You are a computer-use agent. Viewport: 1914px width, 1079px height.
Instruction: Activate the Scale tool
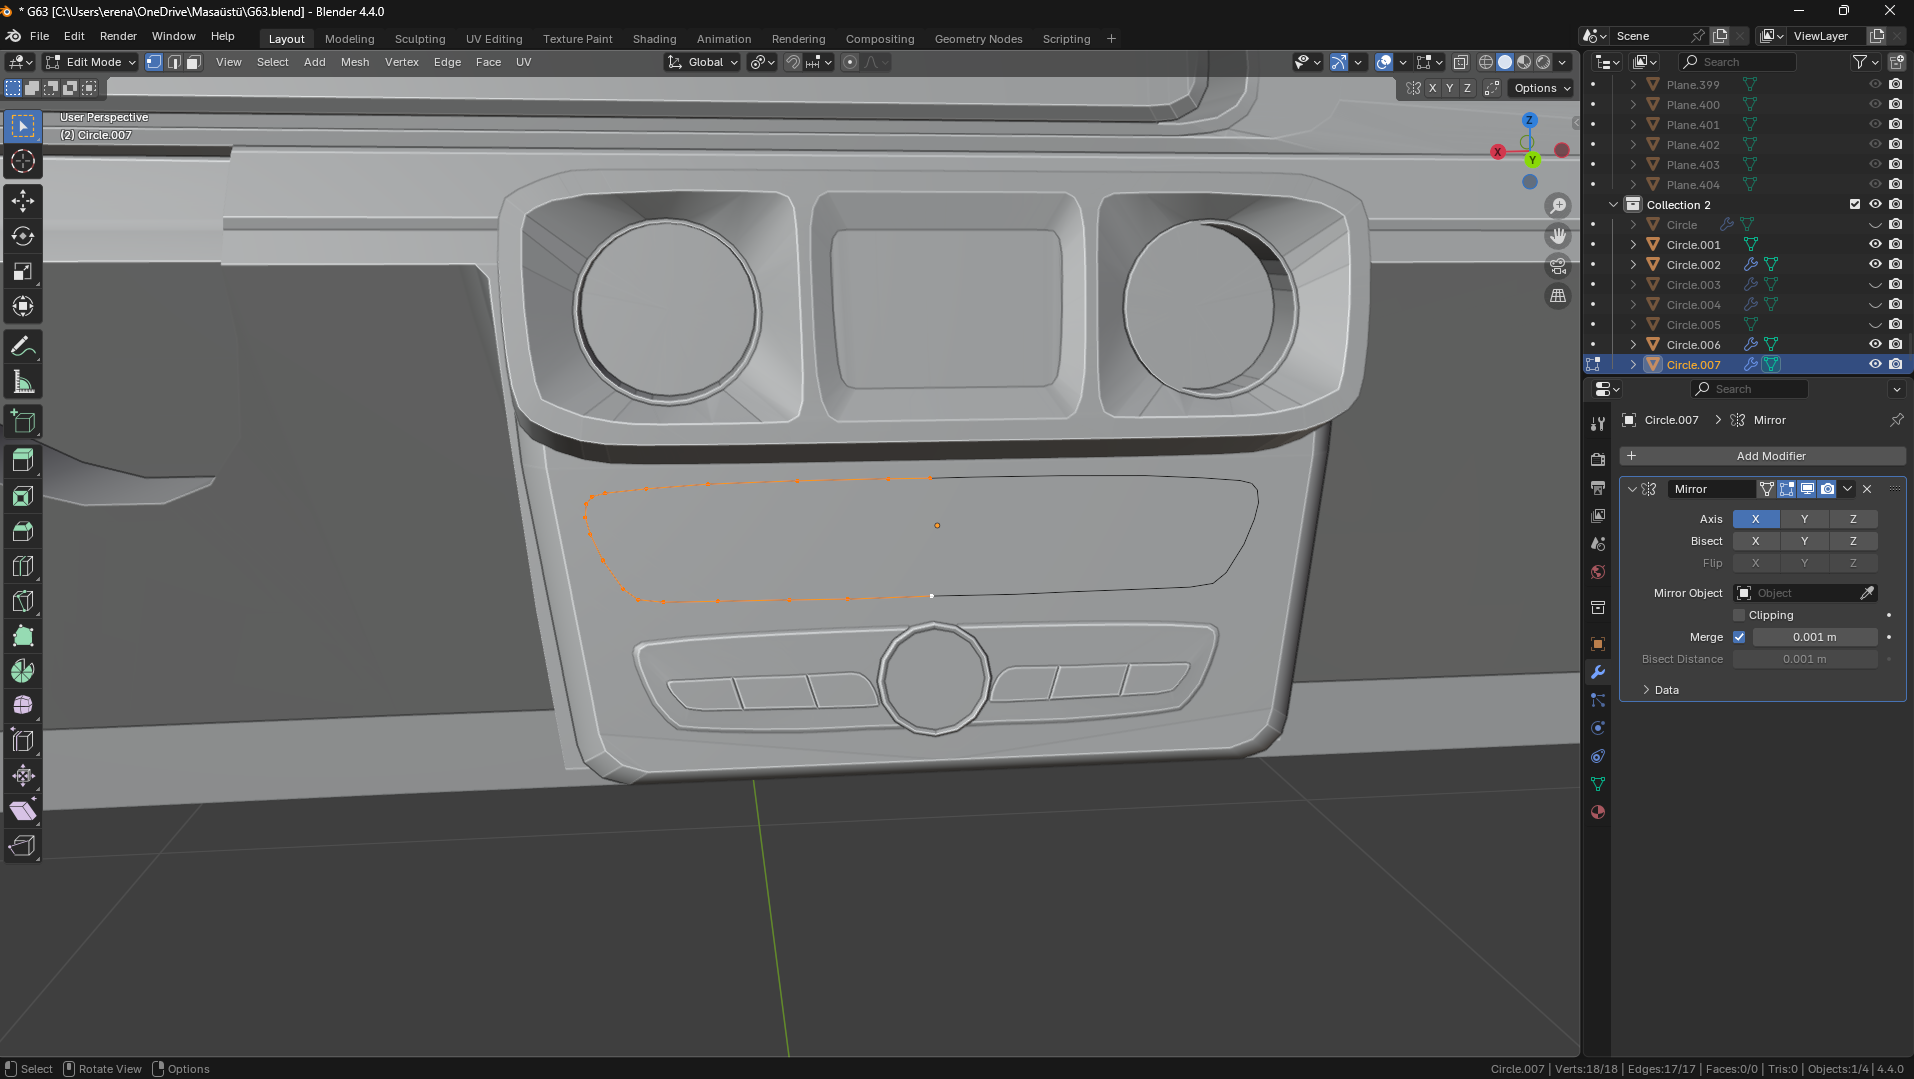23,271
